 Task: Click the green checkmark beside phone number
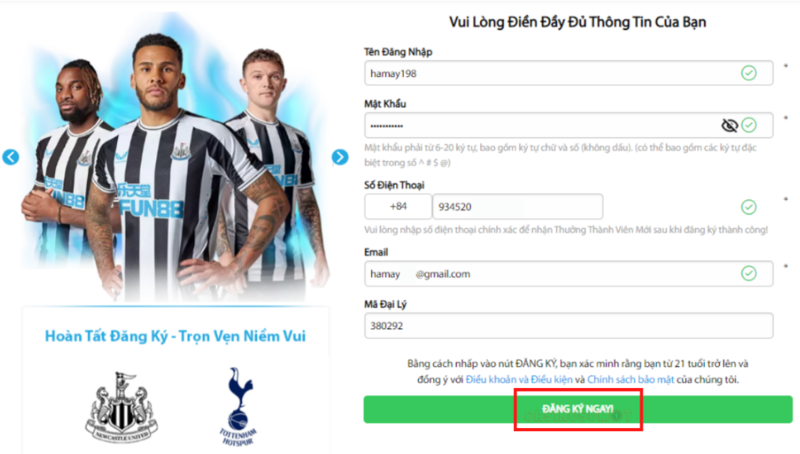748,207
